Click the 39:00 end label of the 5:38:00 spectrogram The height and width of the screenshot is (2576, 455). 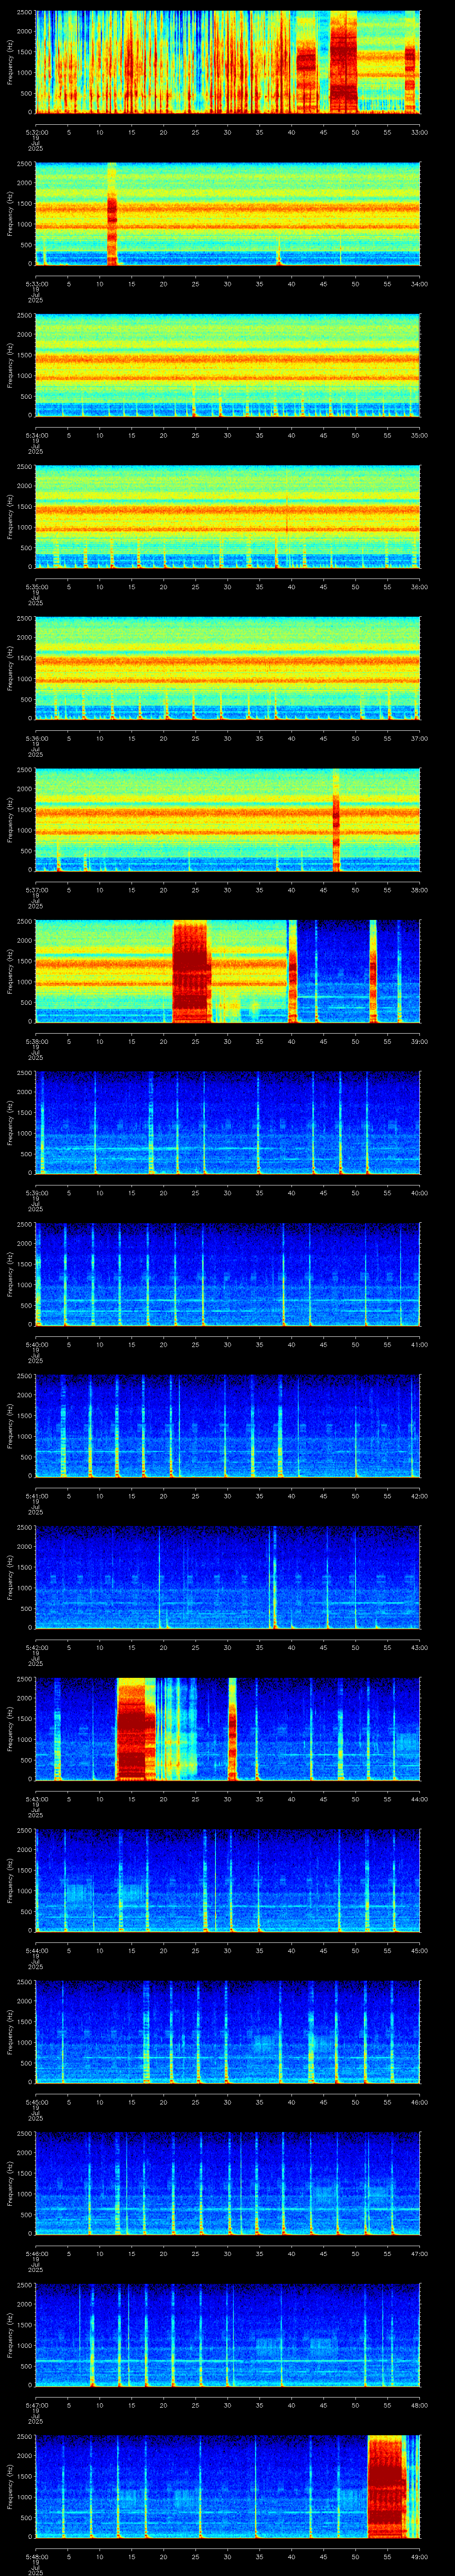pyautogui.click(x=419, y=1041)
